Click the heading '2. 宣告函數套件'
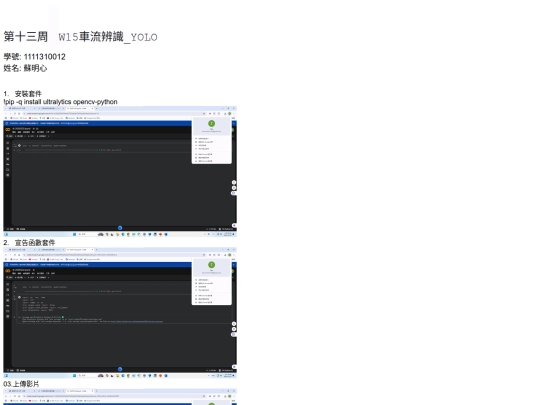The height and width of the screenshot is (405, 540). click(29, 242)
